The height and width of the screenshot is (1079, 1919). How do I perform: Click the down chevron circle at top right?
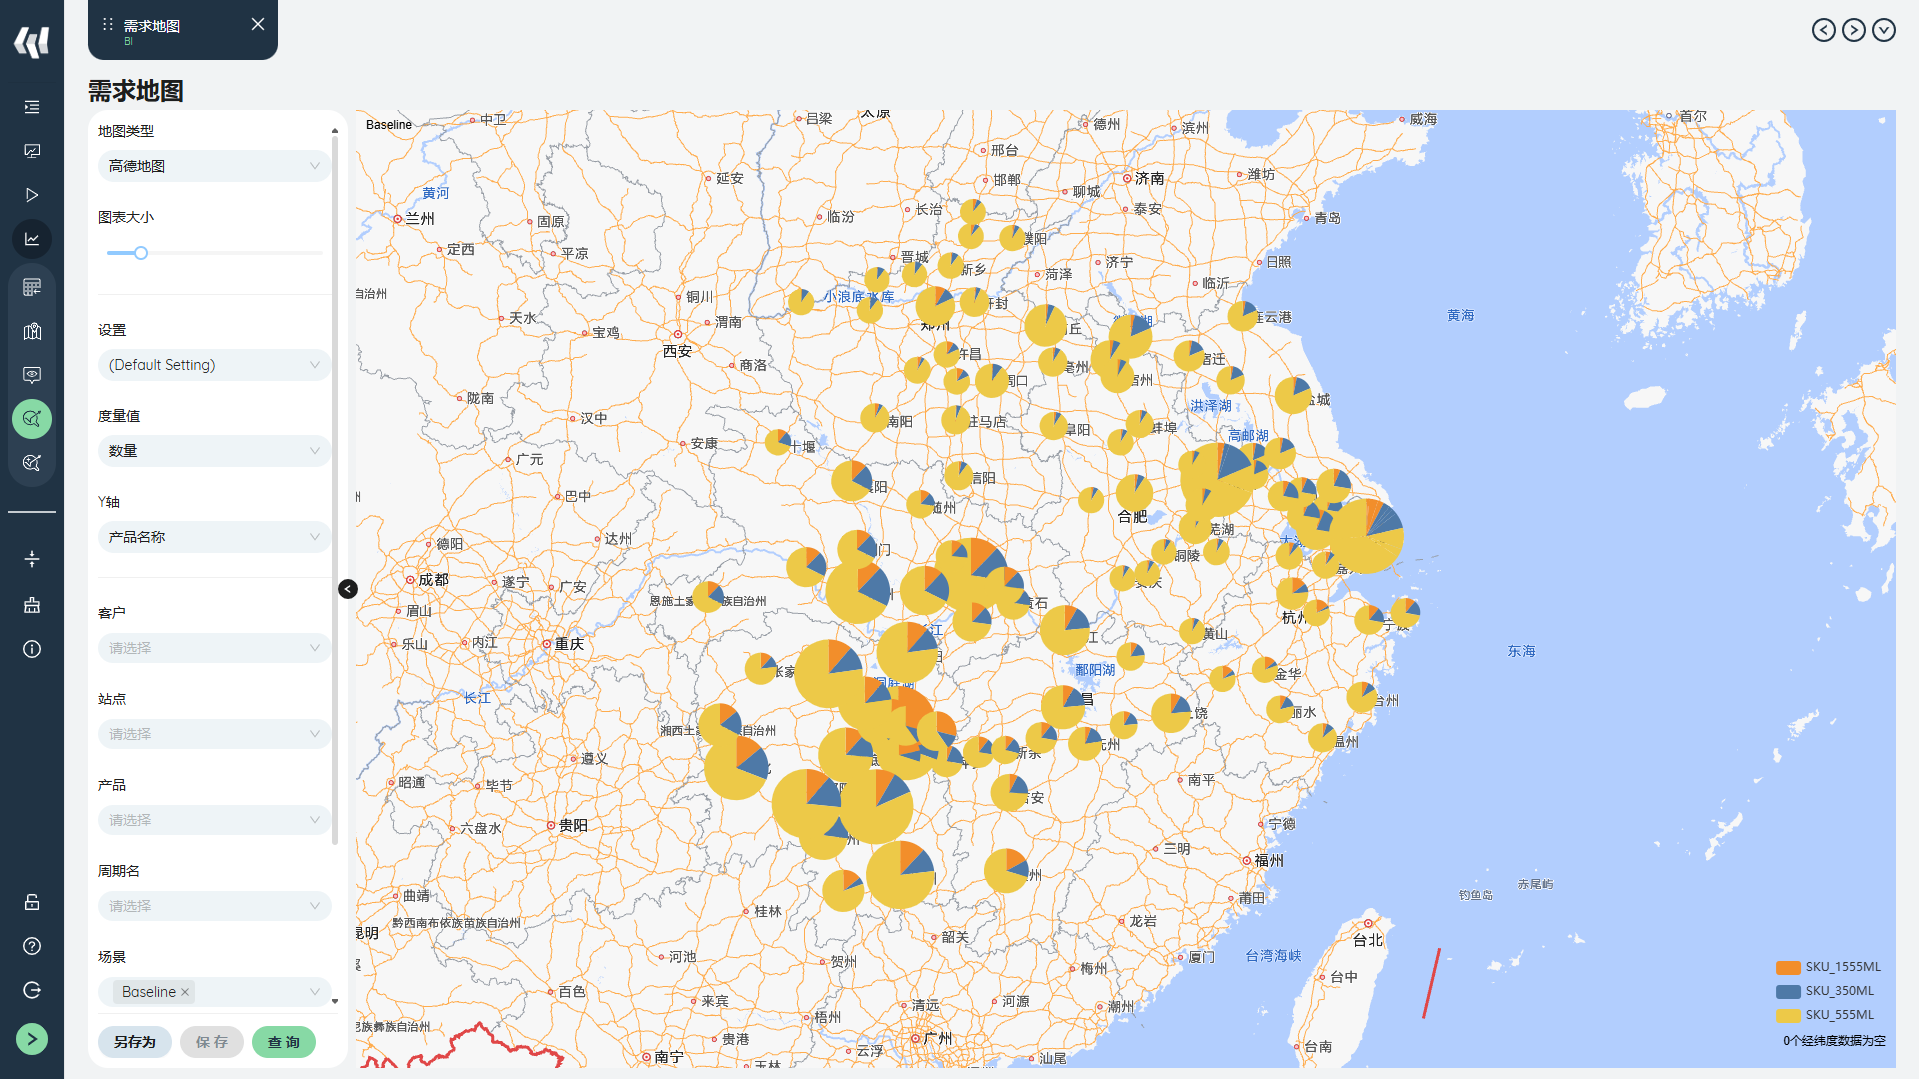point(1884,30)
